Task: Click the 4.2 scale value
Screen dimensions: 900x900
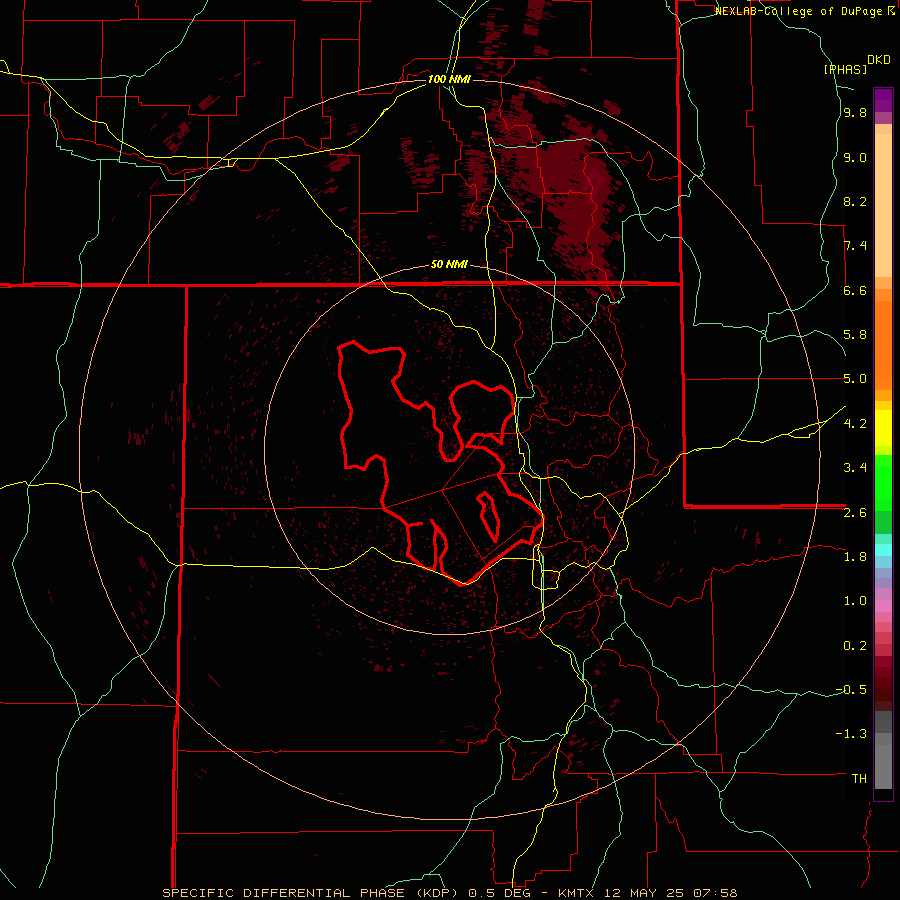Action: [855, 424]
